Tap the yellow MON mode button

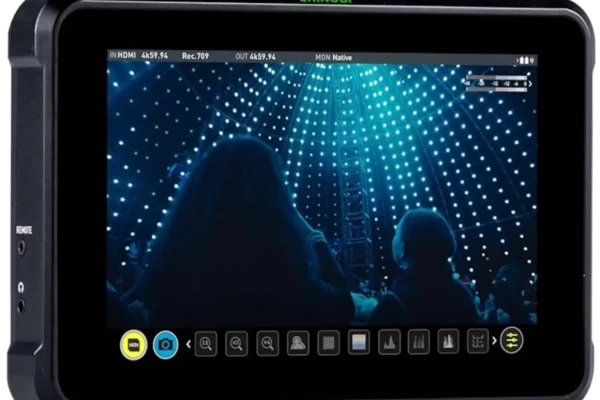click(133, 343)
